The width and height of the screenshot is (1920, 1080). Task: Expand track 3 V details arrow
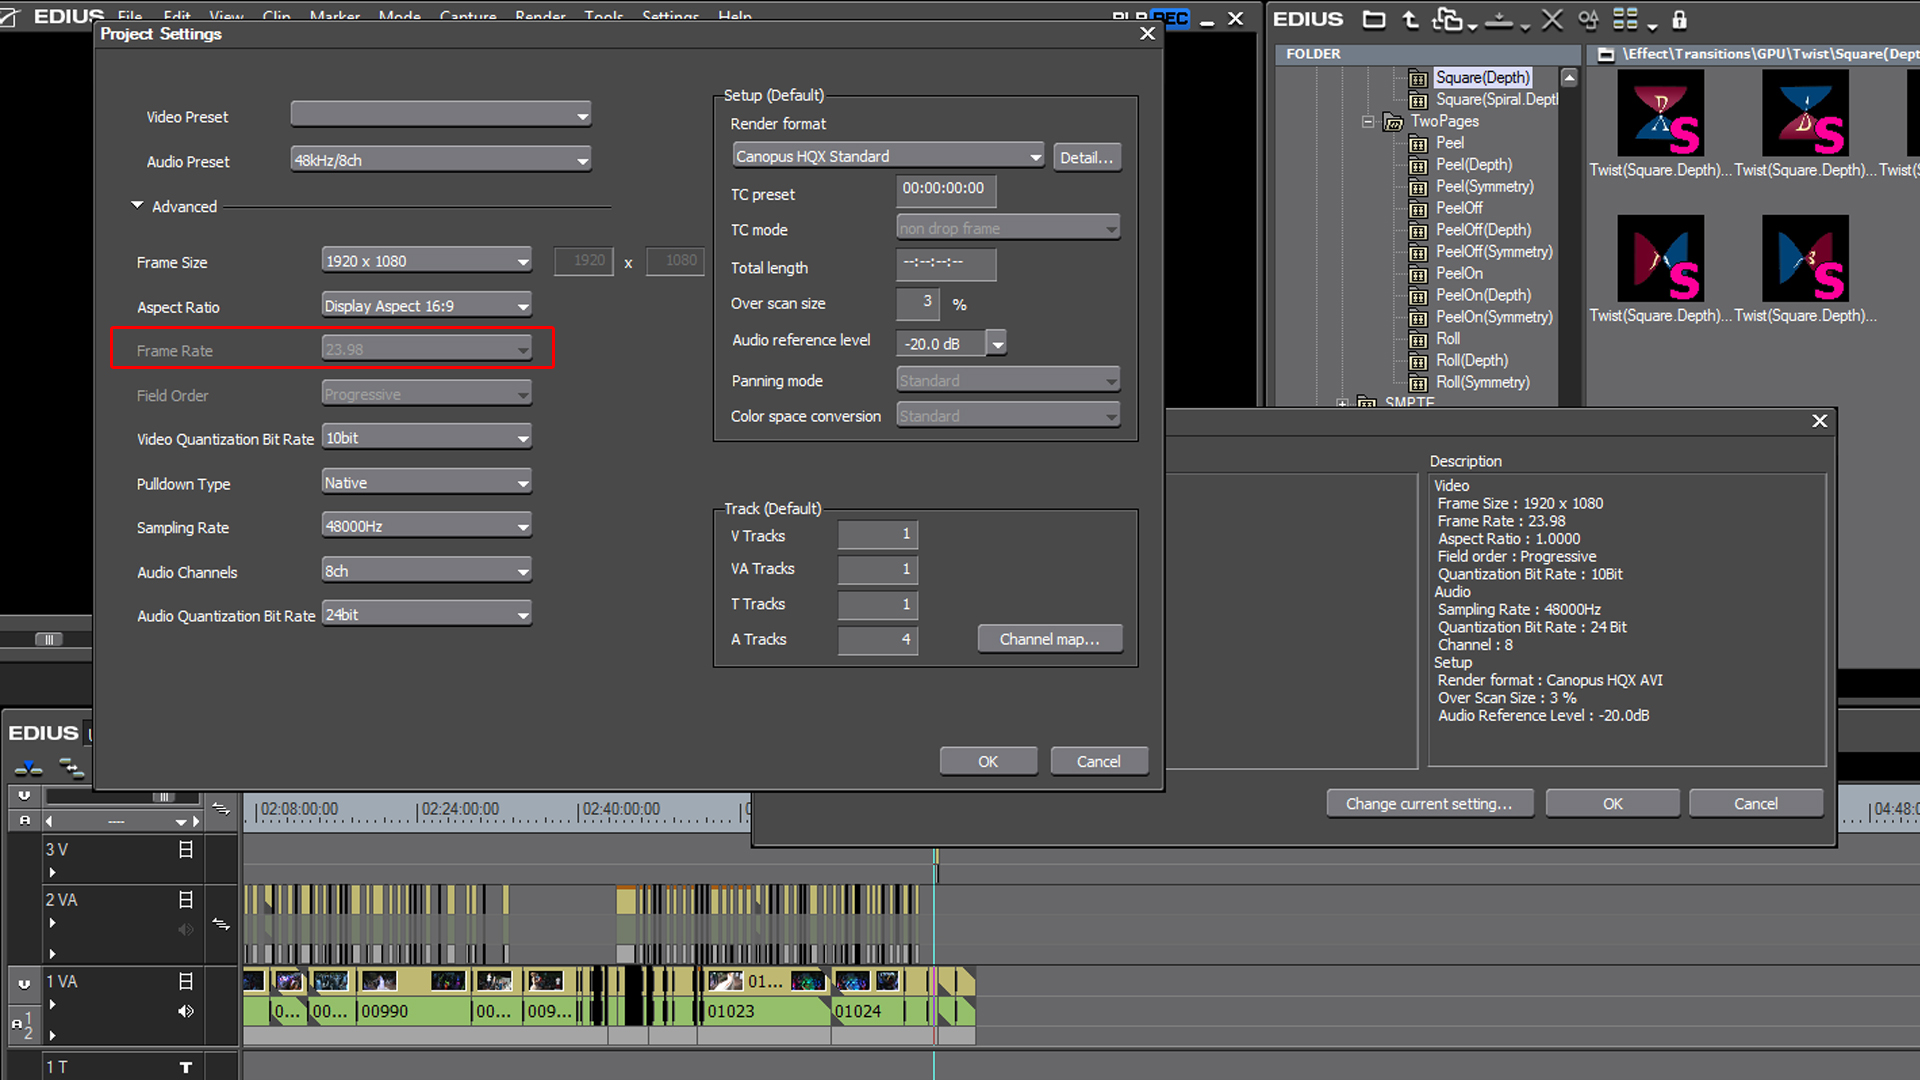tap(52, 872)
